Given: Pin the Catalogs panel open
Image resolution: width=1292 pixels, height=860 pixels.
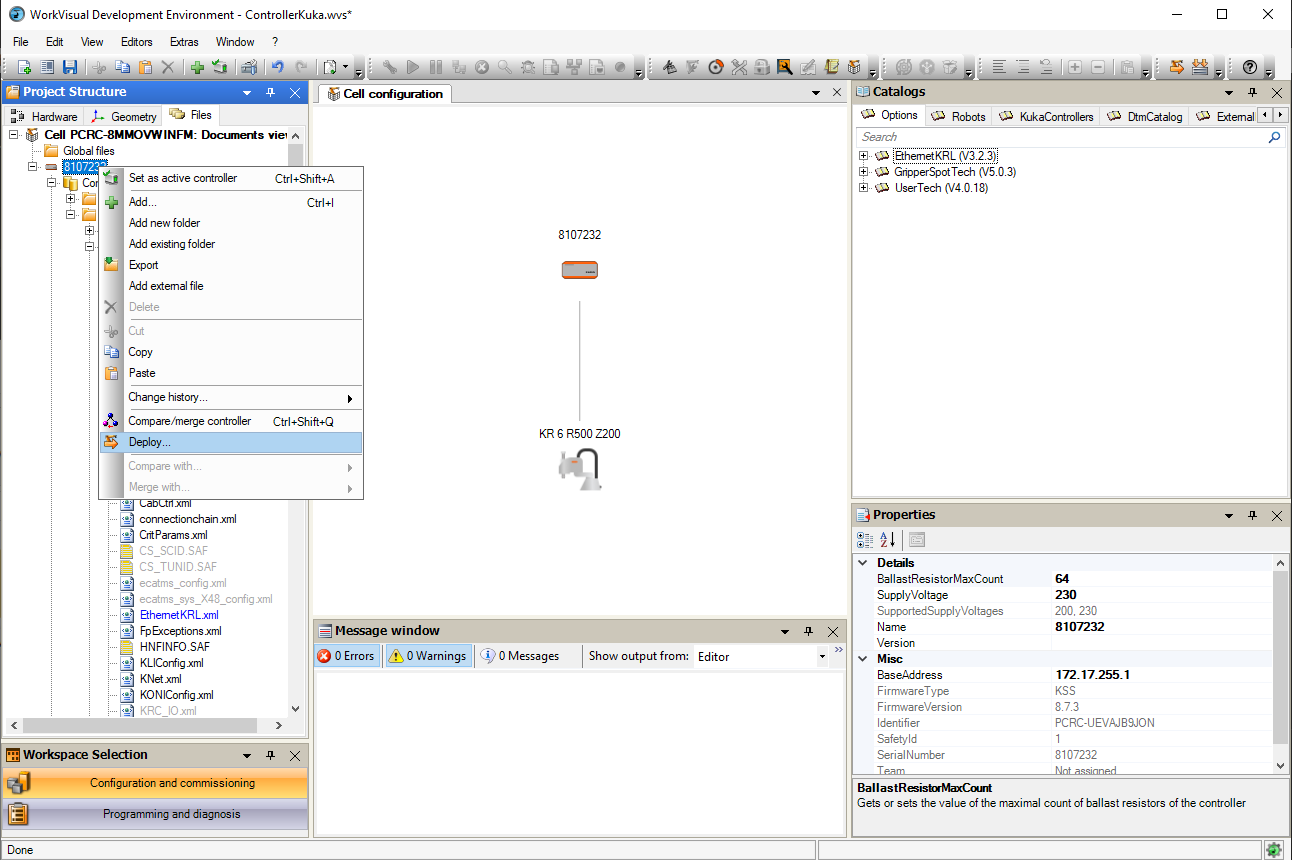Looking at the screenshot, I should (1252, 91).
